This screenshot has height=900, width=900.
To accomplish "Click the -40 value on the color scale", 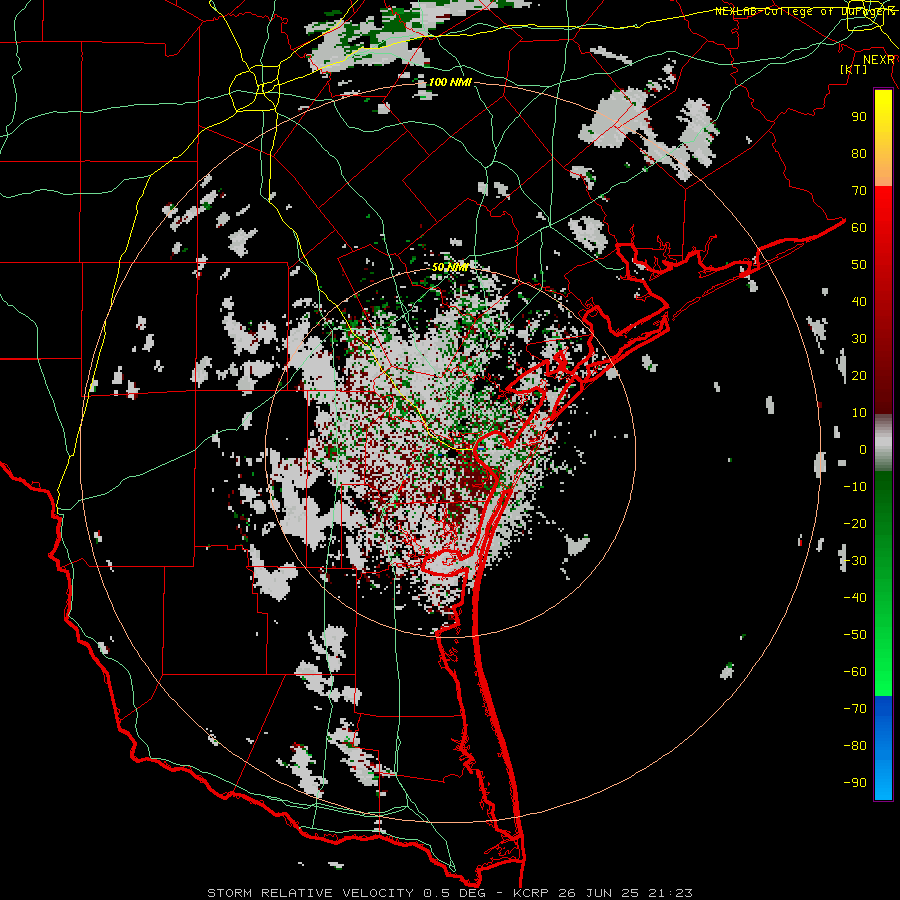I will 855,598.
